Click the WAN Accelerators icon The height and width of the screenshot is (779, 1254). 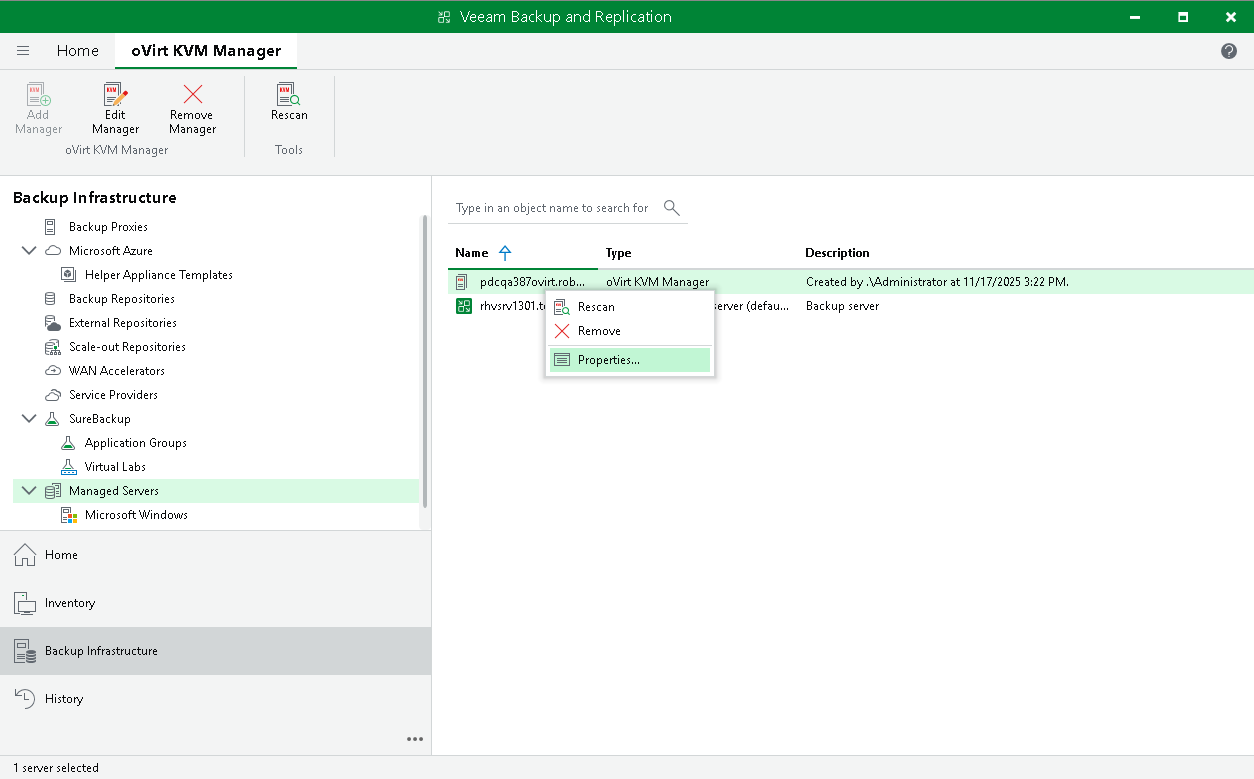(53, 371)
